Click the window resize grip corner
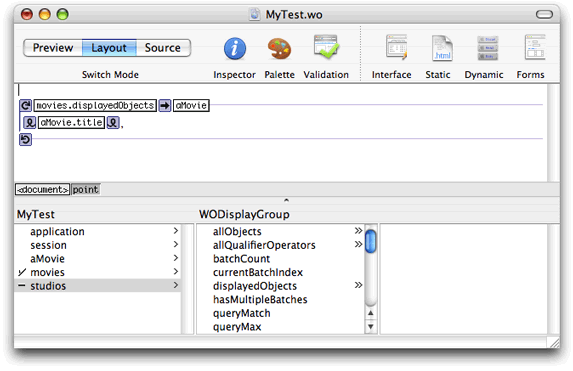573x371 pixels. [554, 342]
